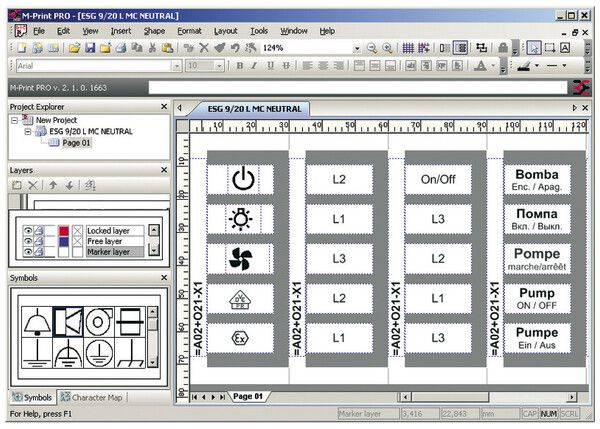Select the text box 'A' tool

click(x=565, y=48)
